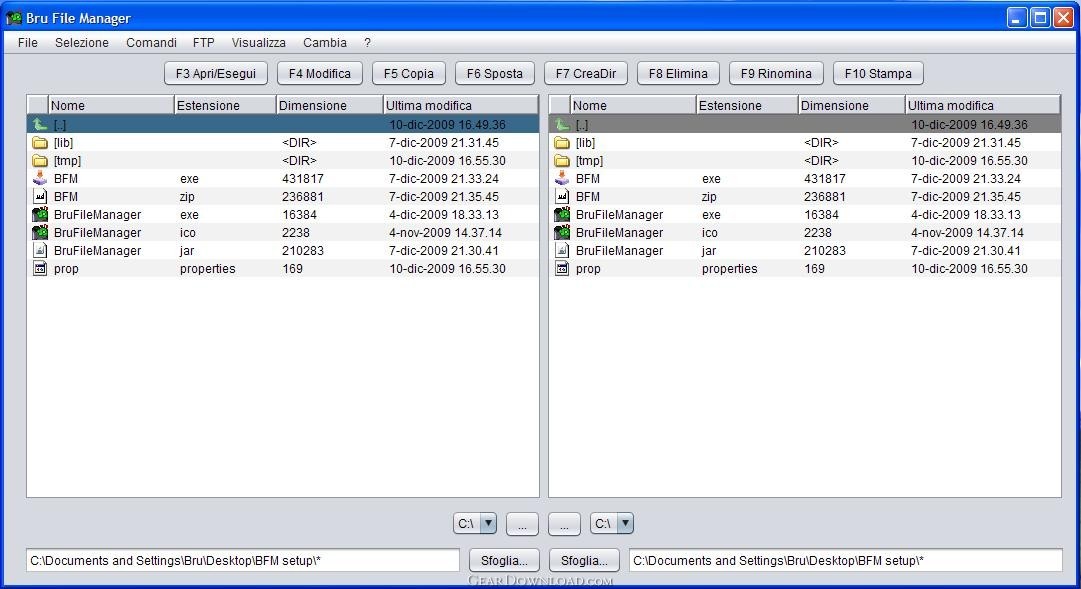1081x589 pixels.
Task: Click the BruFileManager ico icon in right pane
Action: tap(562, 232)
